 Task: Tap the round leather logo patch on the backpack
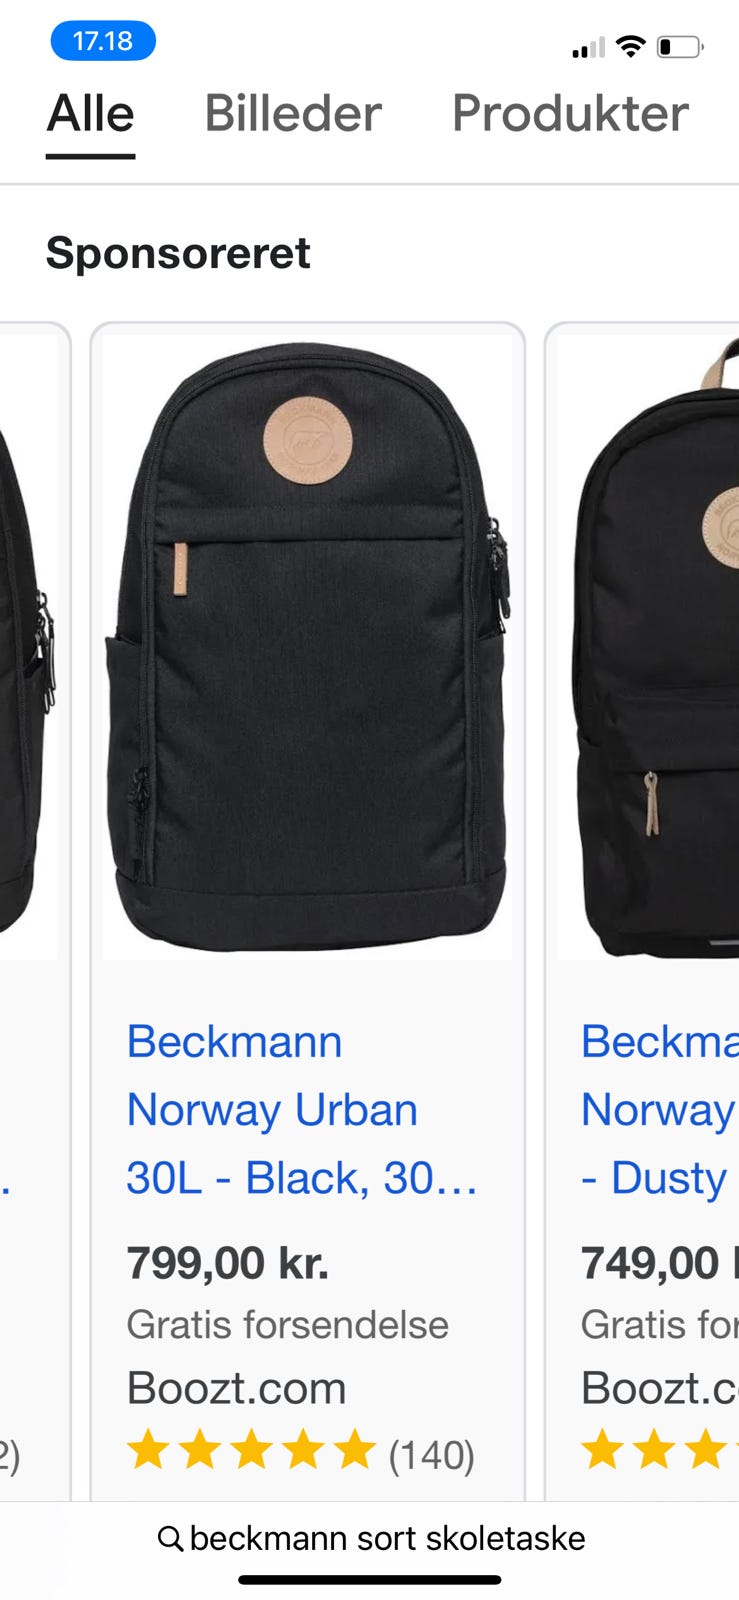(308, 441)
